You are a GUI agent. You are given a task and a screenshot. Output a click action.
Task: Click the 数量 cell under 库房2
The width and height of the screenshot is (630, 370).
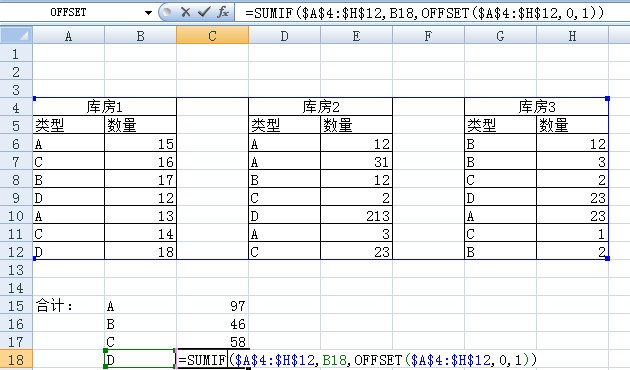pyautogui.click(x=356, y=125)
